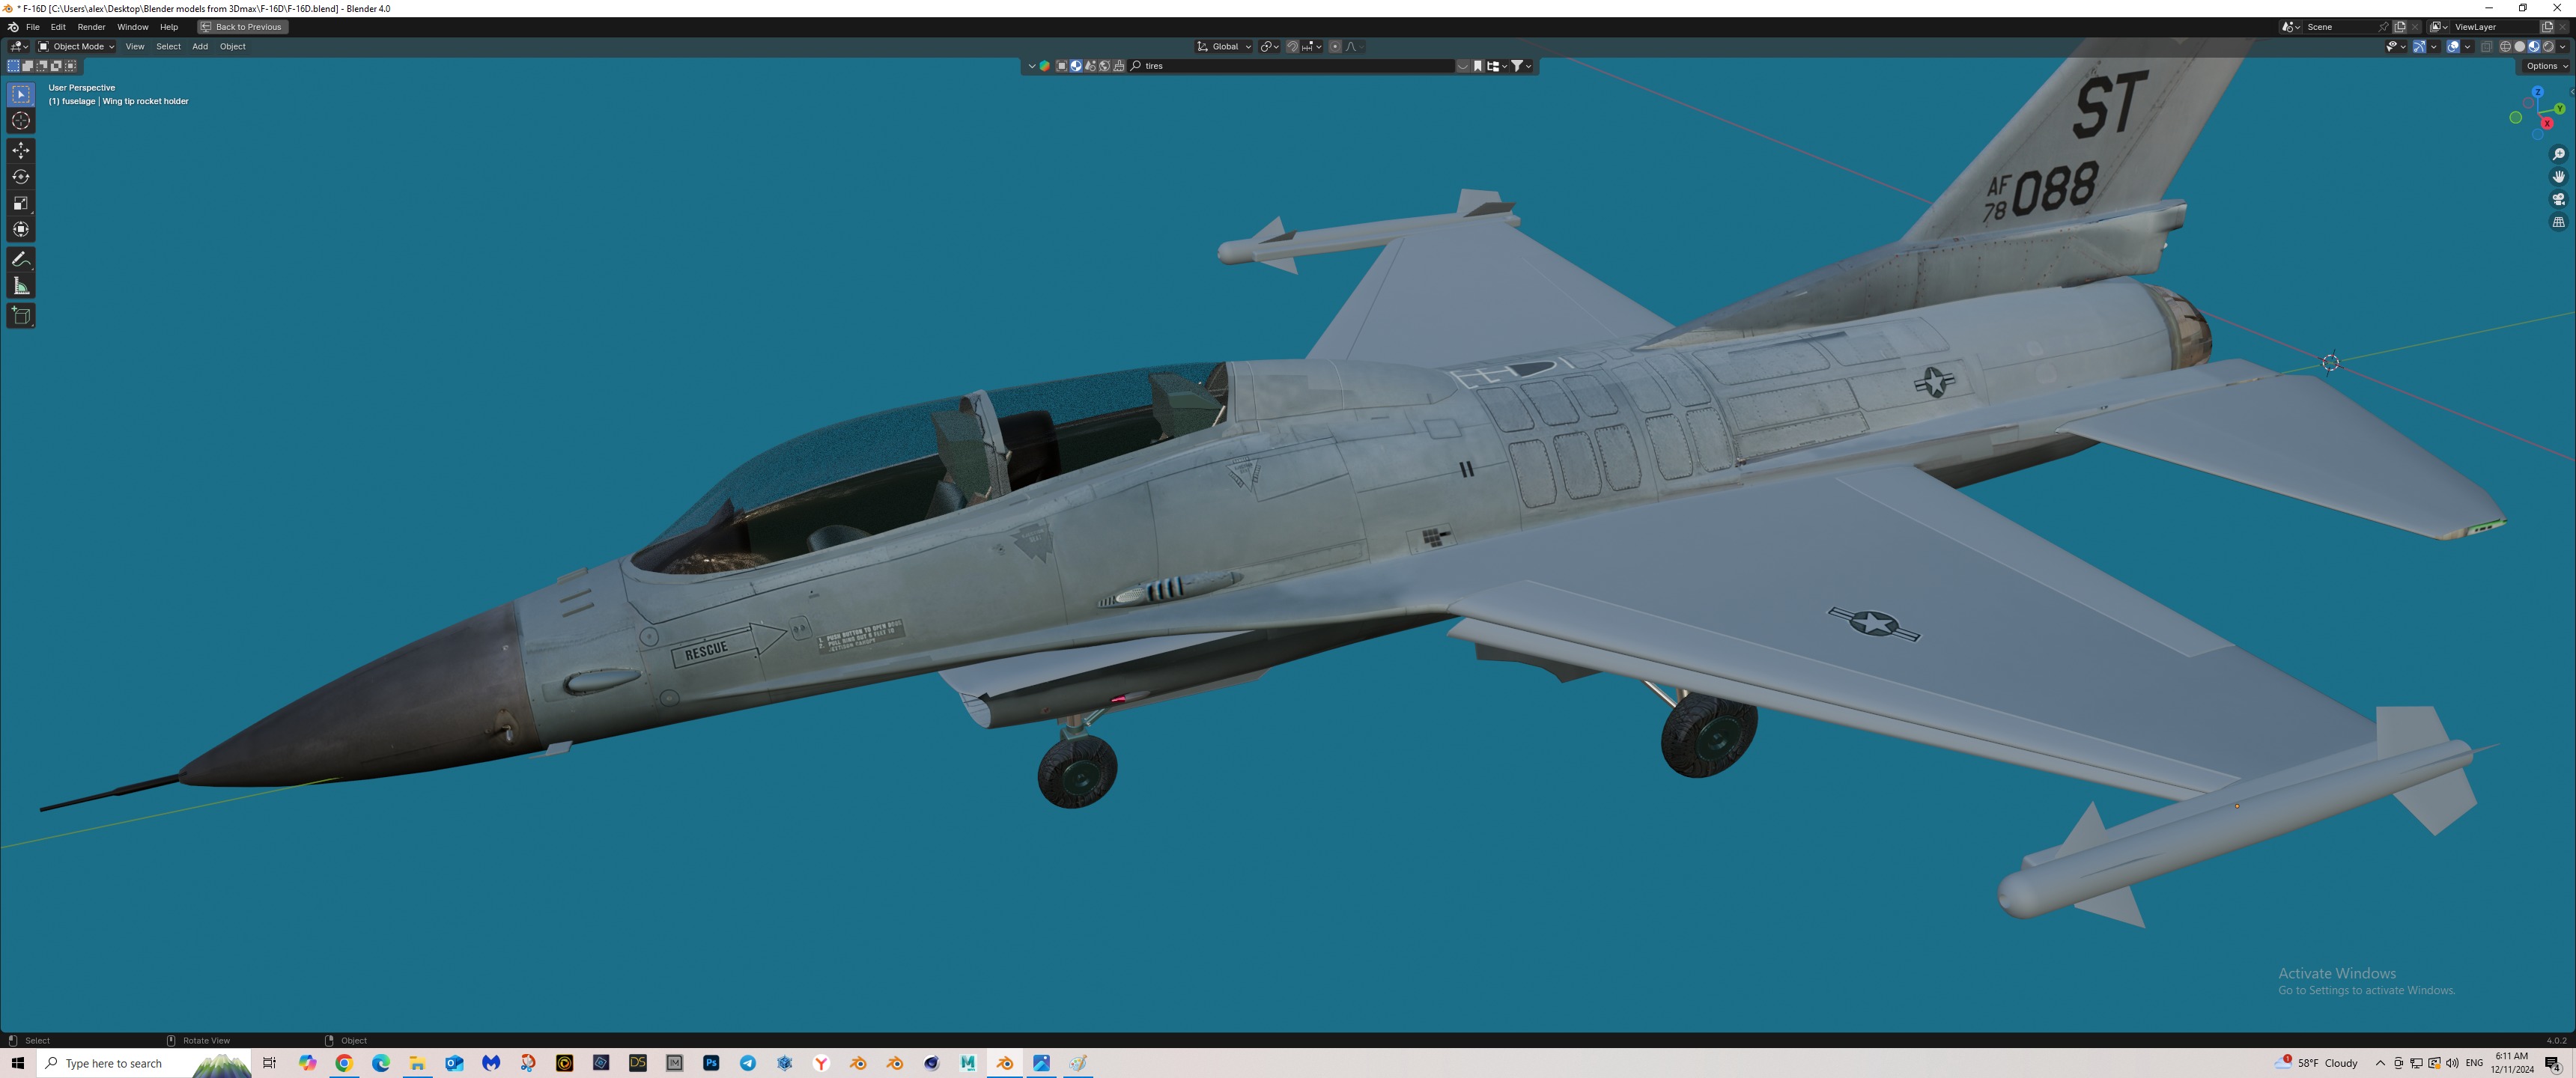Click the navigation gizmo Z axis
The height and width of the screenshot is (1078, 2576).
(2537, 92)
